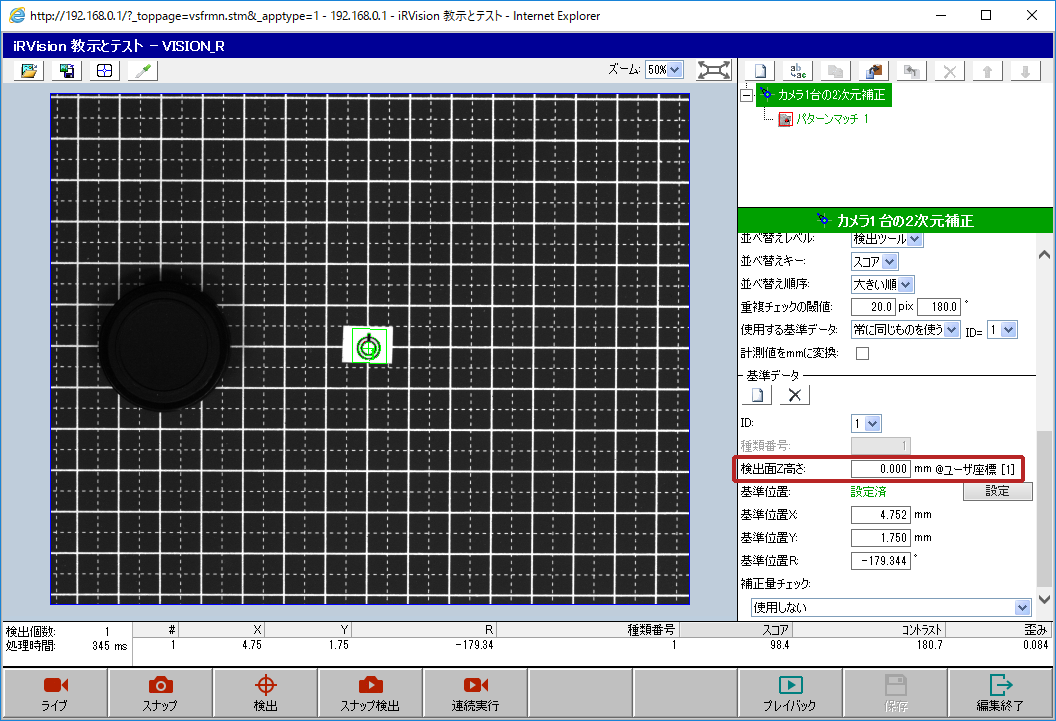1056x721 pixels.
Task: Click the save image icon
Action: [x=66, y=70]
